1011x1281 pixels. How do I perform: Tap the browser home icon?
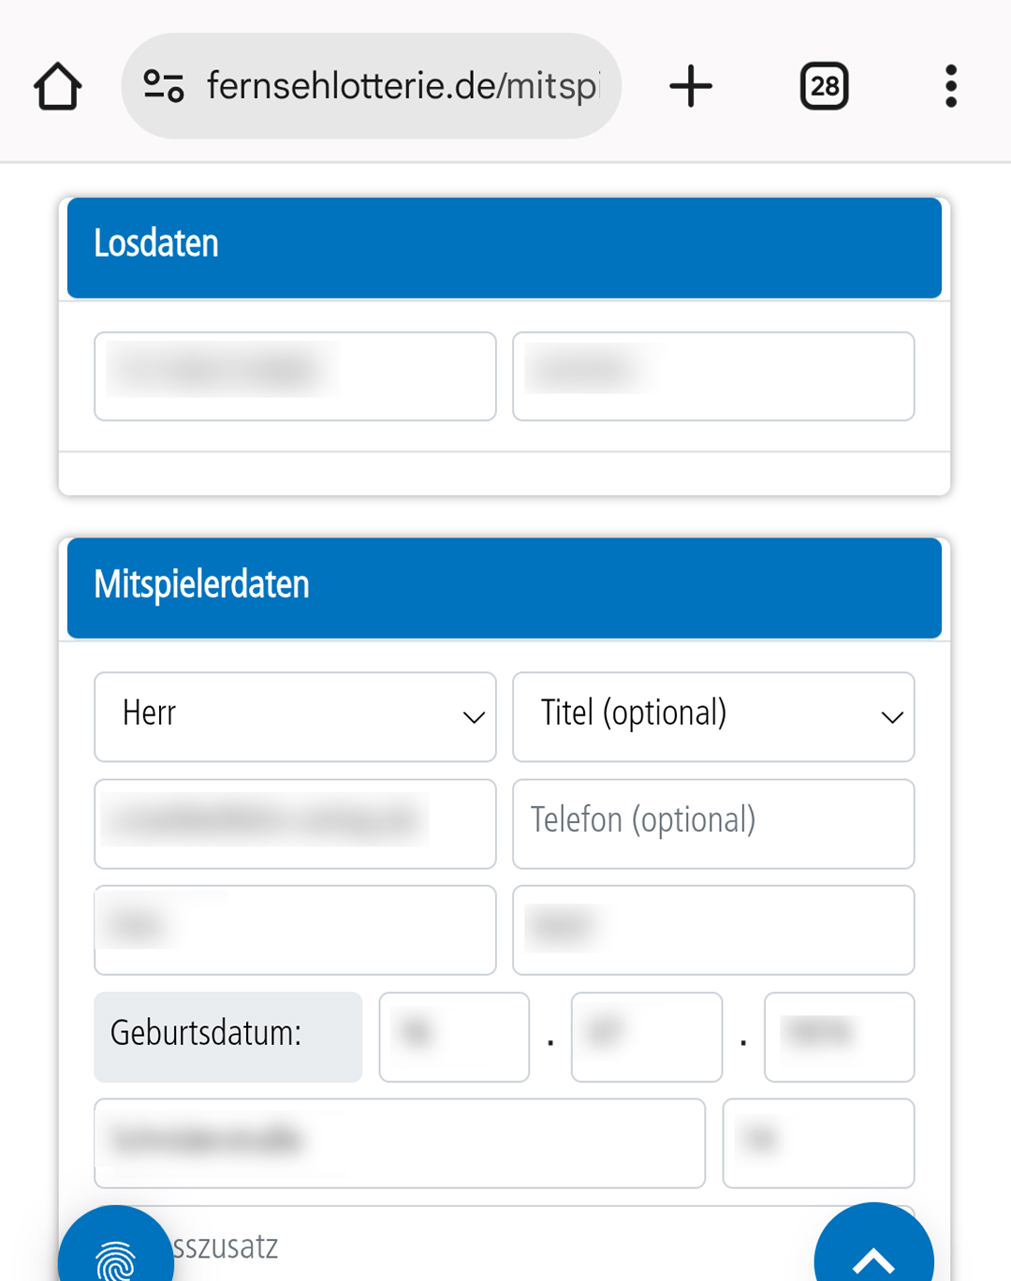[57, 87]
